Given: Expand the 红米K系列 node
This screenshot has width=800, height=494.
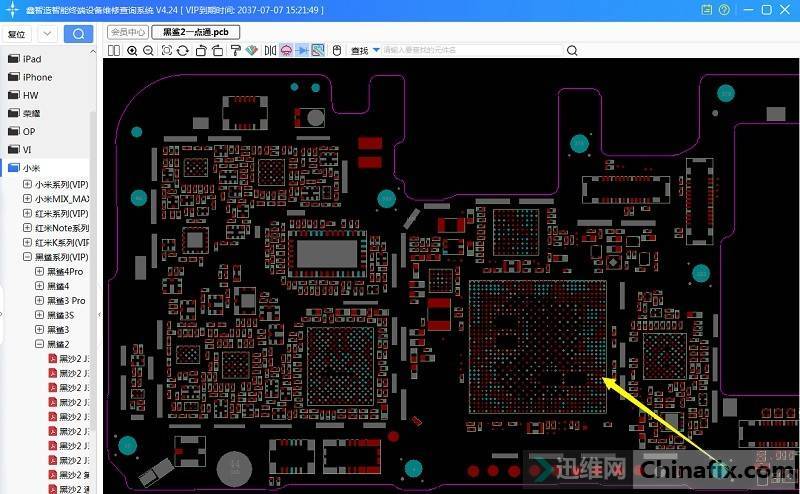Looking at the screenshot, I should click(28, 242).
